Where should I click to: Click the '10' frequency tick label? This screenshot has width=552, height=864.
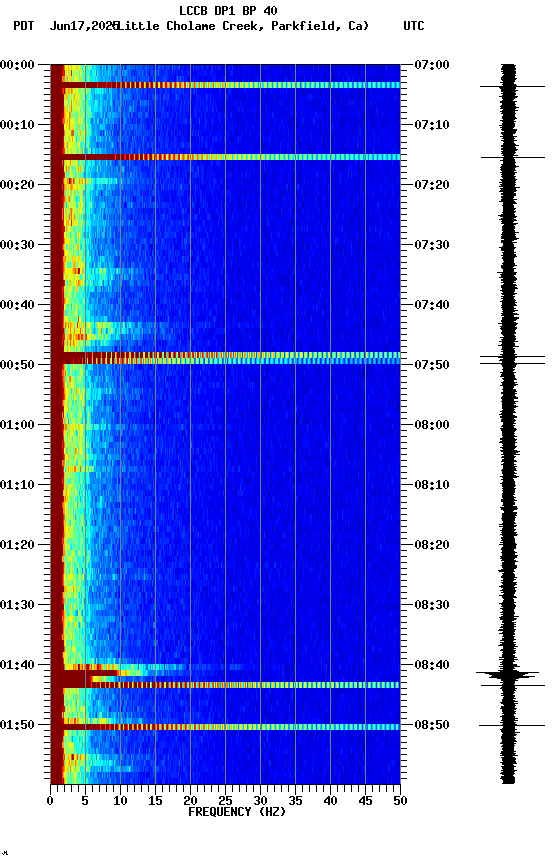(x=120, y=801)
